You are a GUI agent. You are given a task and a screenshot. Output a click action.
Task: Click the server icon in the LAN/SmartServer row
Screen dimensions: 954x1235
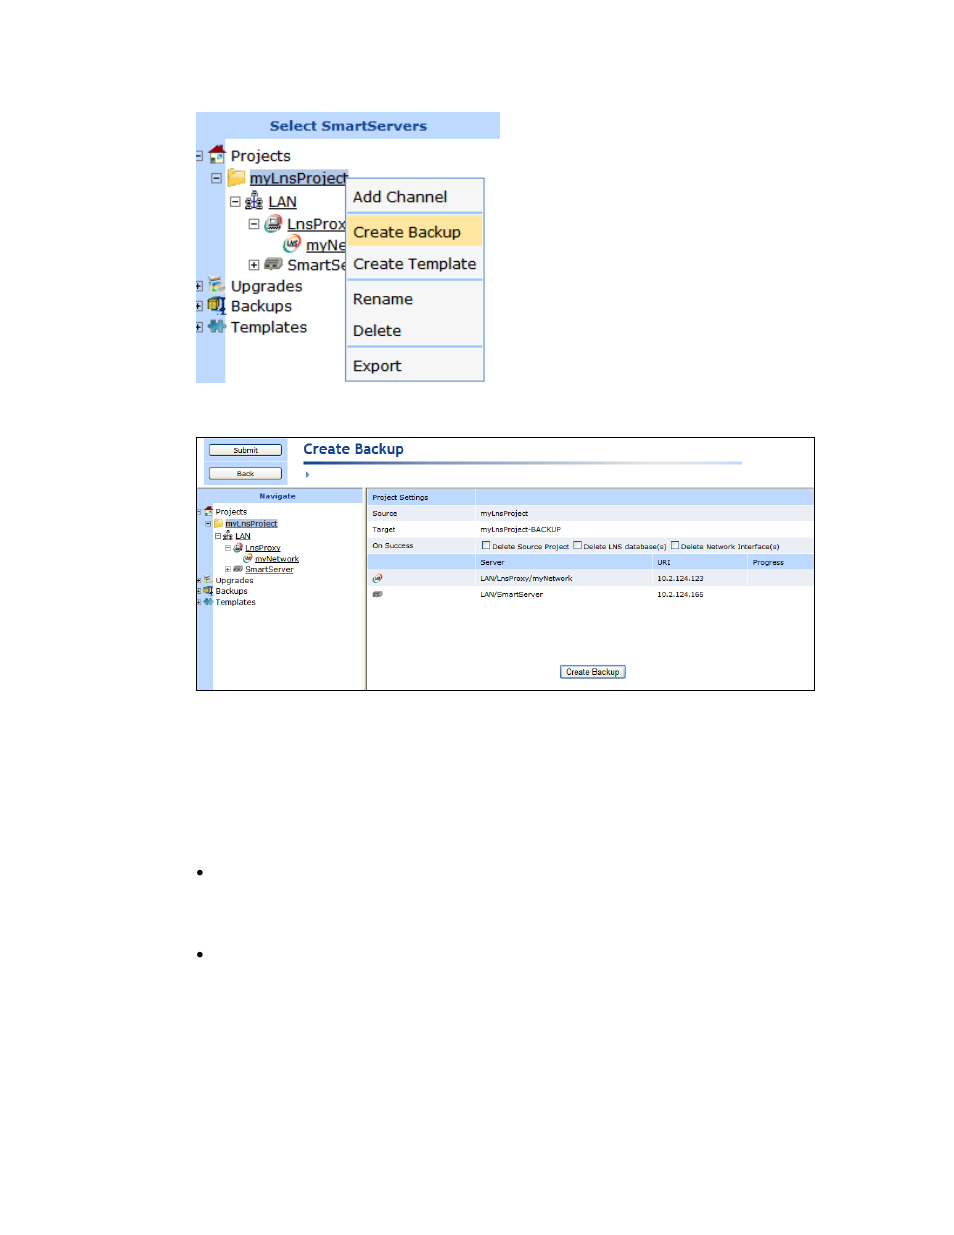tap(377, 594)
